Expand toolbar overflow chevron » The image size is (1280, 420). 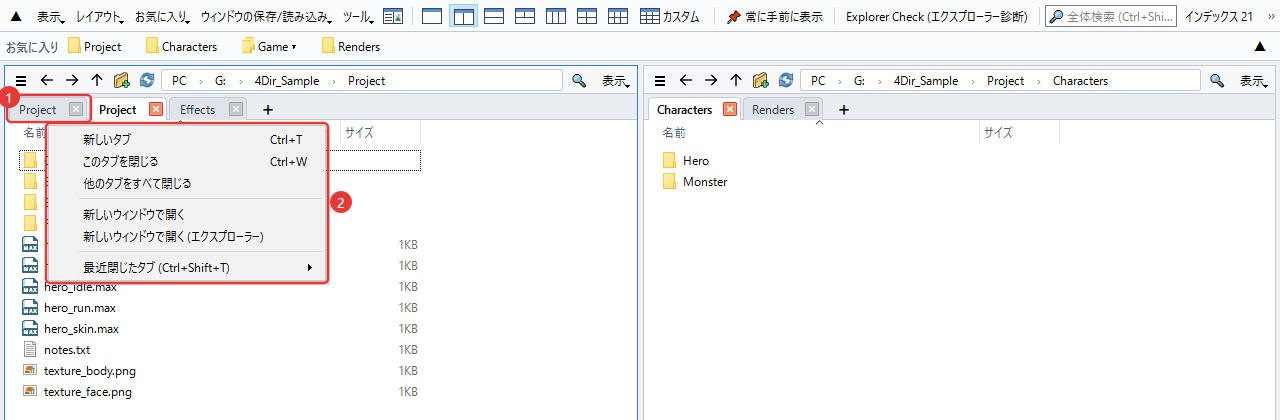(x=1271, y=17)
